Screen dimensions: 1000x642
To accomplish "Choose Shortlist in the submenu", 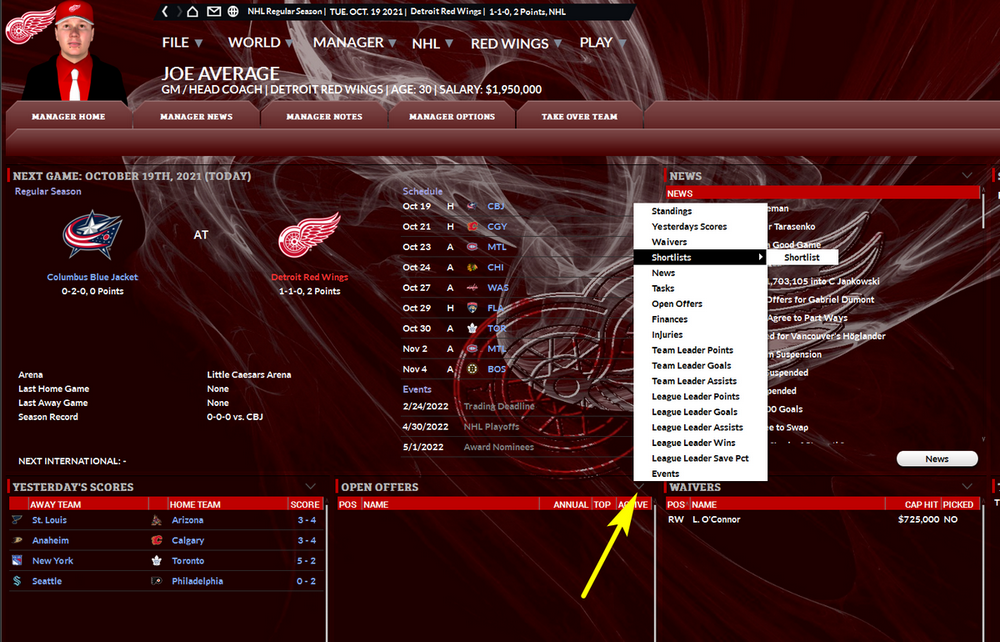I will (x=802, y=258).
